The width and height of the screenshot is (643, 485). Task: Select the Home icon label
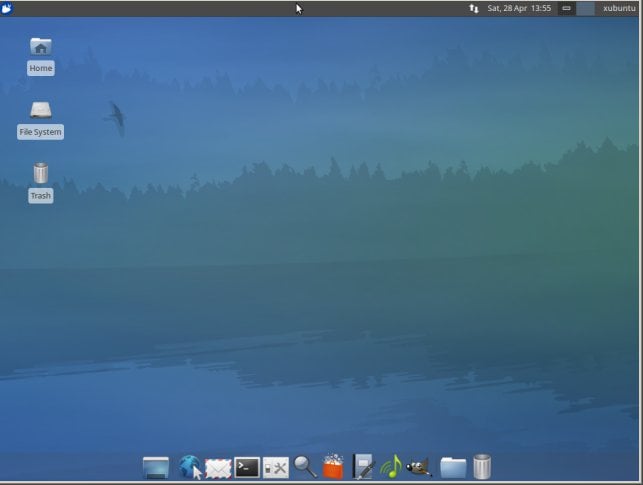(41, 68)
